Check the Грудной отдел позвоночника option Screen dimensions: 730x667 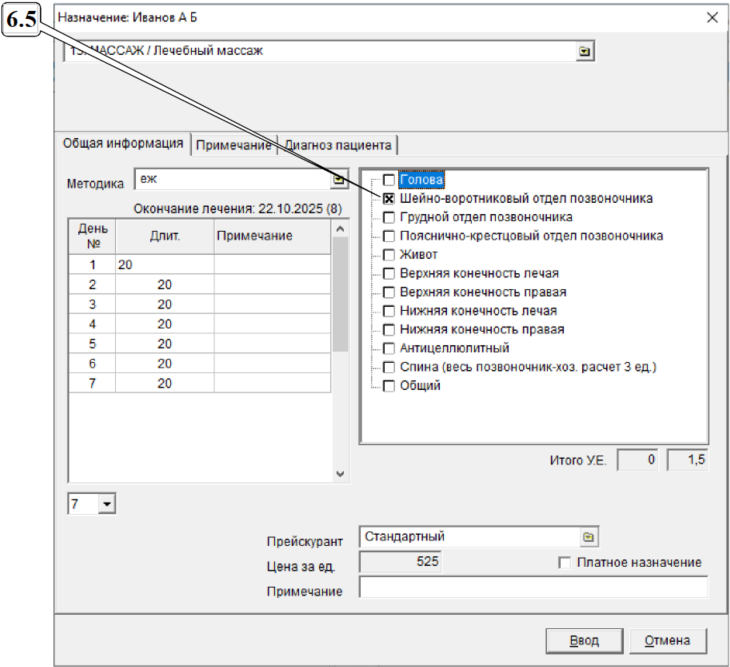point(389,217)
